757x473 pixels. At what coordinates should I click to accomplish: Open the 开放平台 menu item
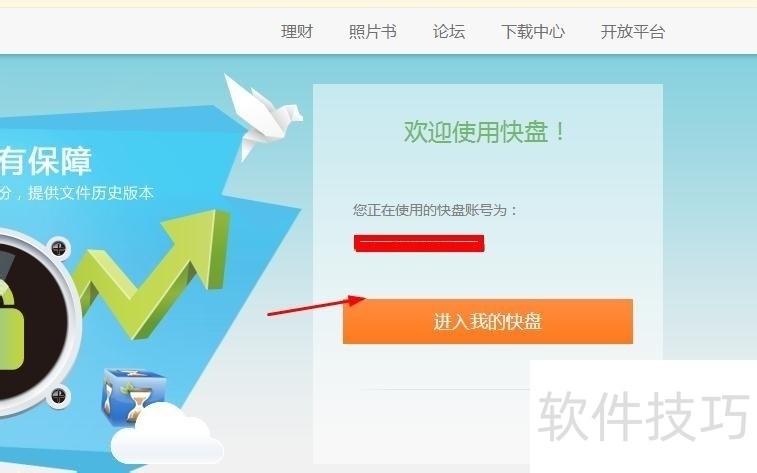pos(633,32)
